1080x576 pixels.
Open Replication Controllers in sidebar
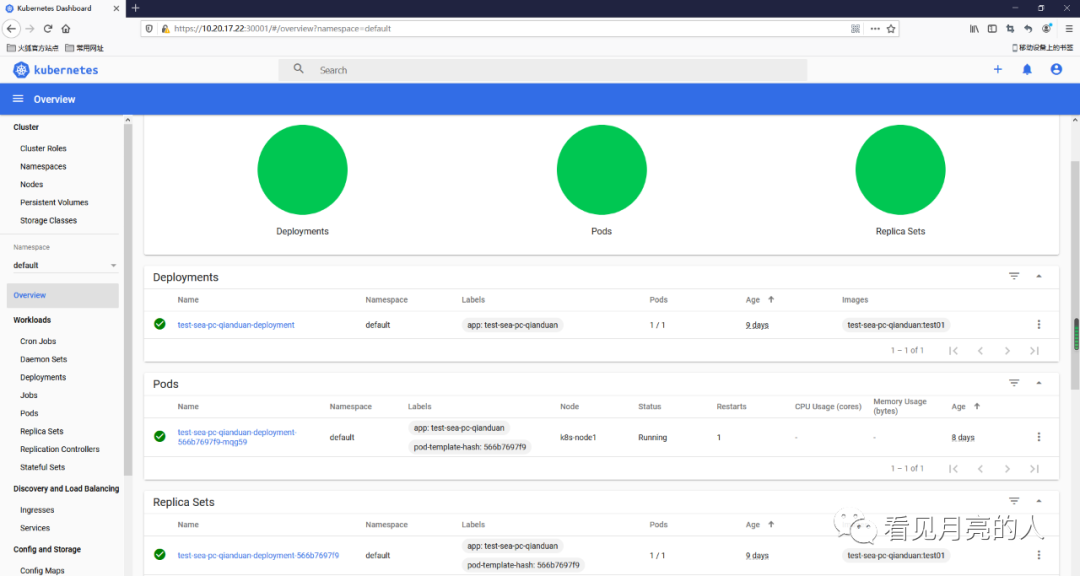60,449
